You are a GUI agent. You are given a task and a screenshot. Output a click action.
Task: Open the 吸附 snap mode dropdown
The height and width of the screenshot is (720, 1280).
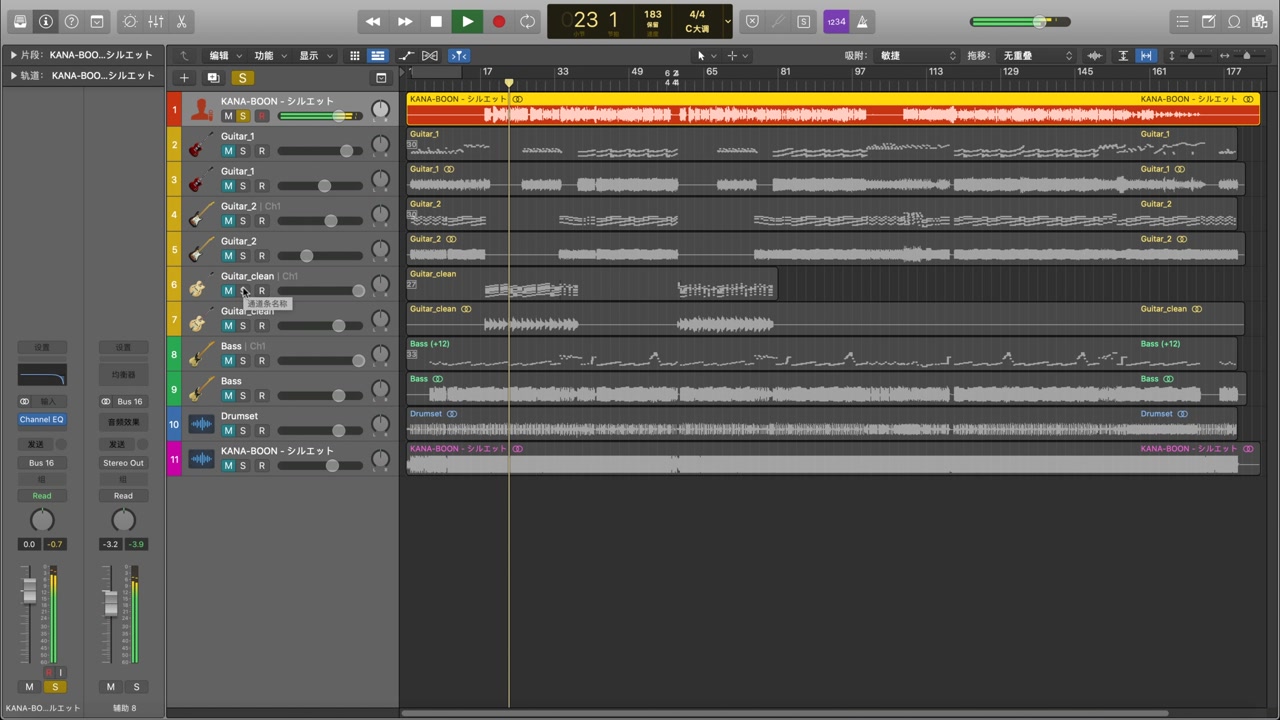point(917,56)
